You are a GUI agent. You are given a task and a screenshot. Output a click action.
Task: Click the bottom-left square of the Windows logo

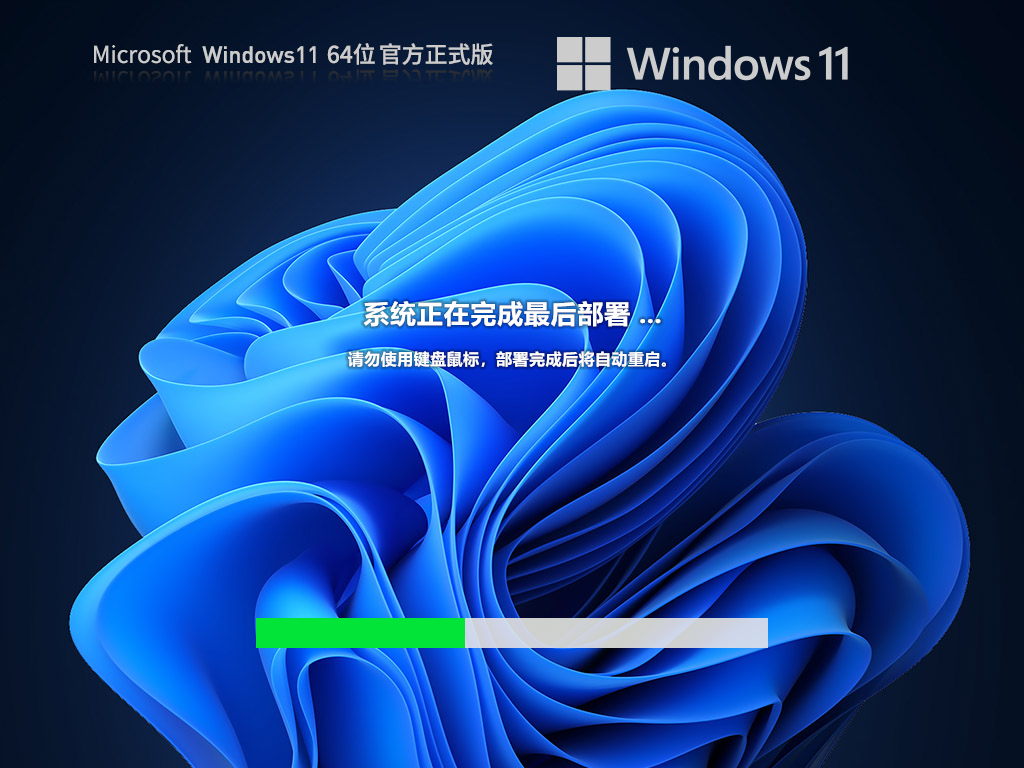coord(572,78)
